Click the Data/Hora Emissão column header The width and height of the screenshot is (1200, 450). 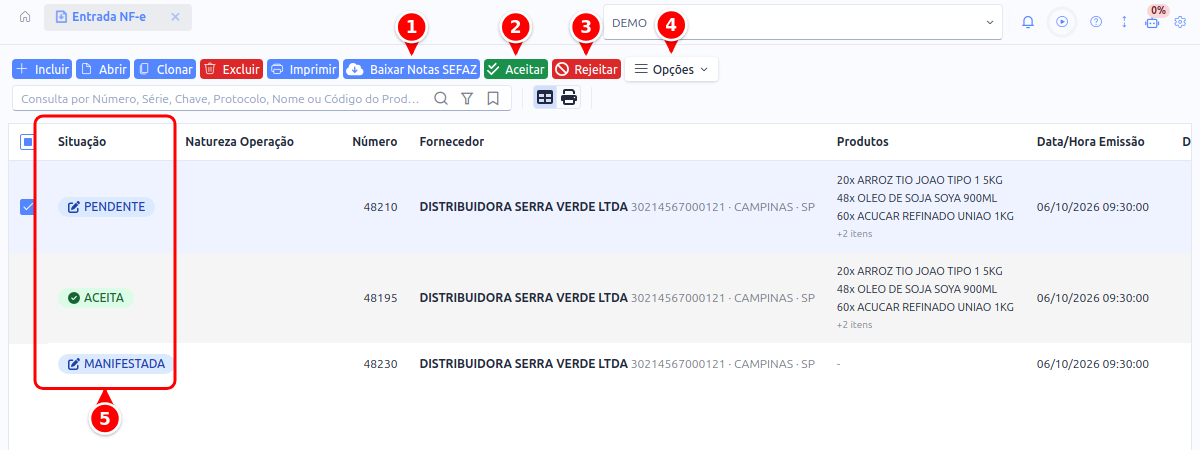[1091, 142]
